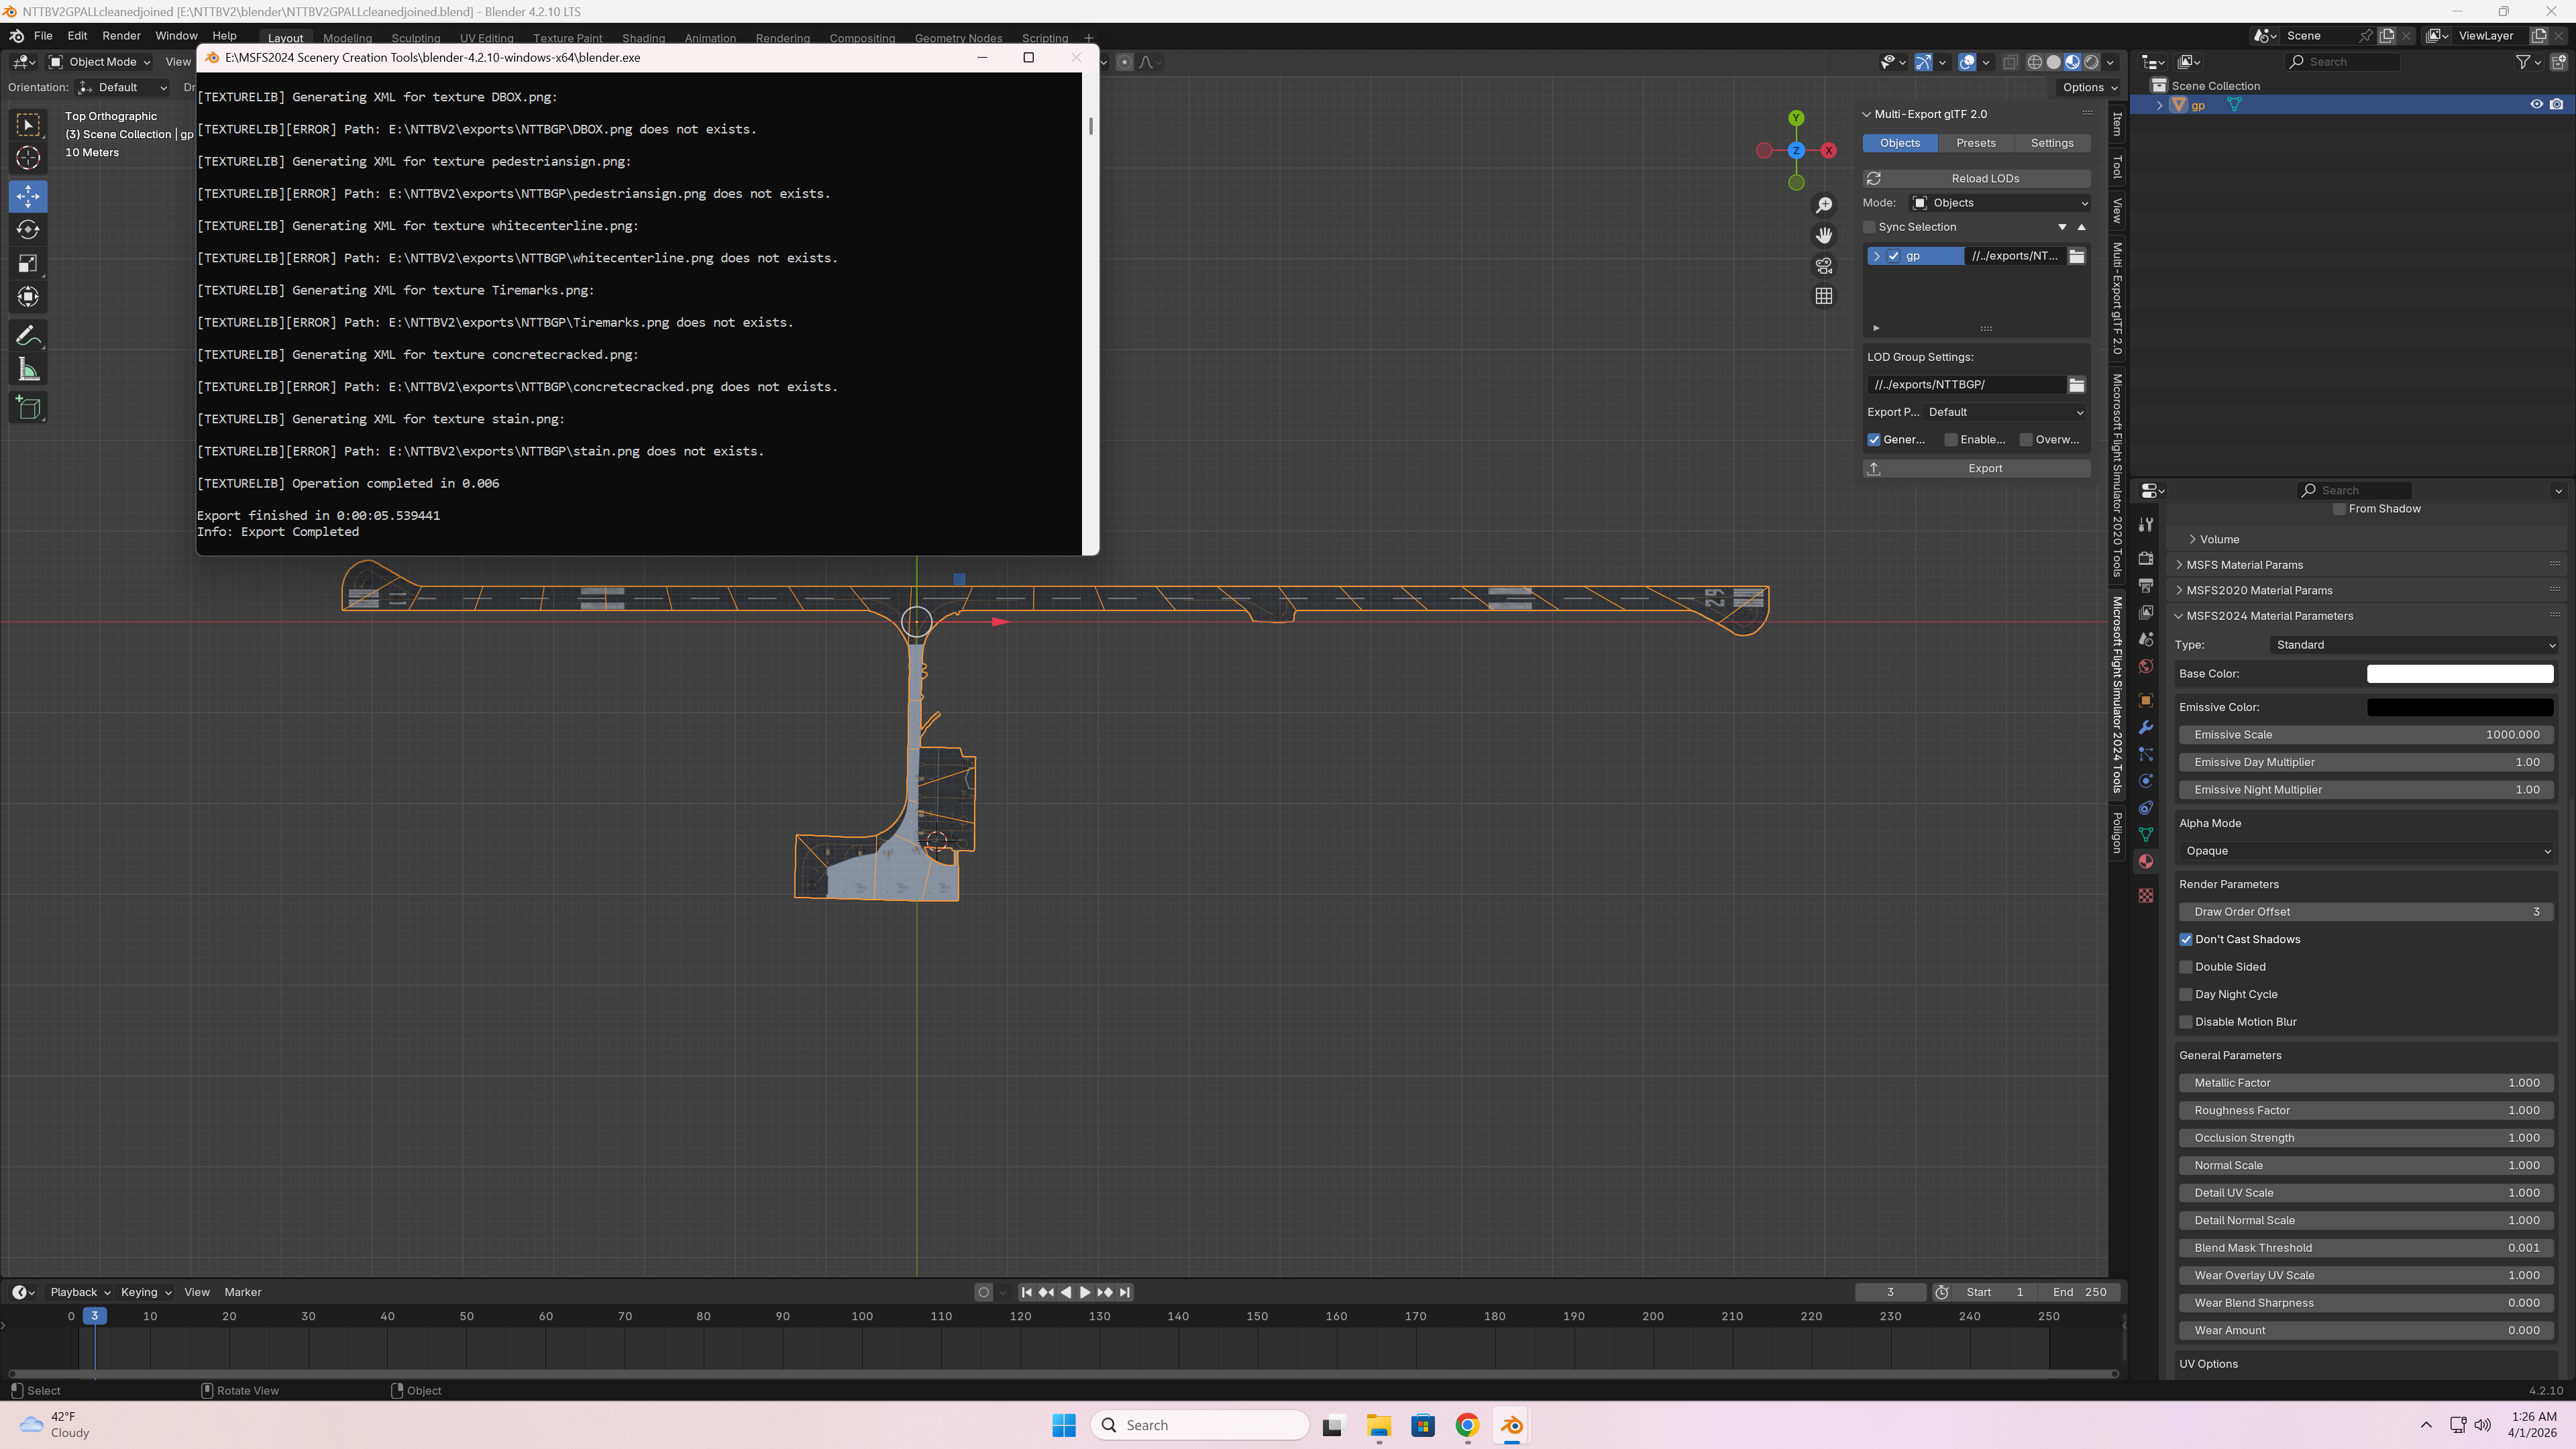Open the Material properties tab icon
Image resolution: width=2576 pixels, height=1449 pixels.
(x=2146, y=862)
